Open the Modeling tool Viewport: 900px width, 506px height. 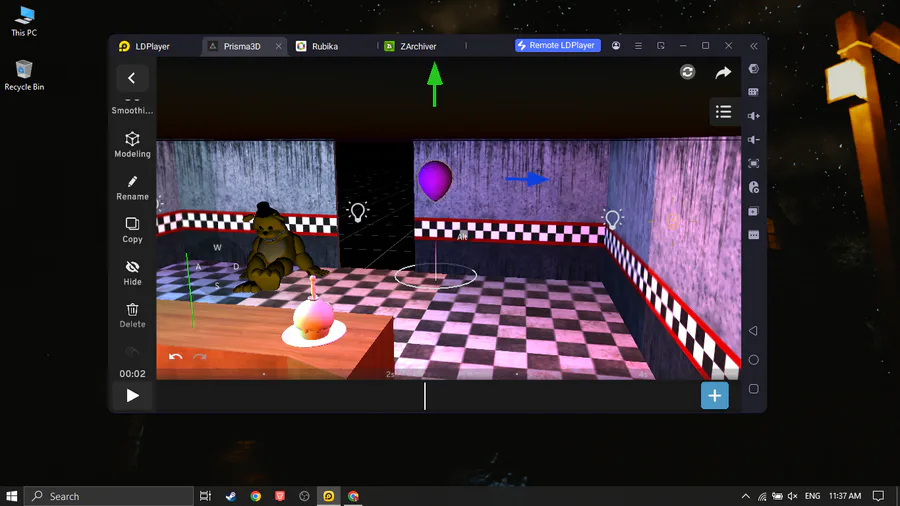[x=132, y=145]
